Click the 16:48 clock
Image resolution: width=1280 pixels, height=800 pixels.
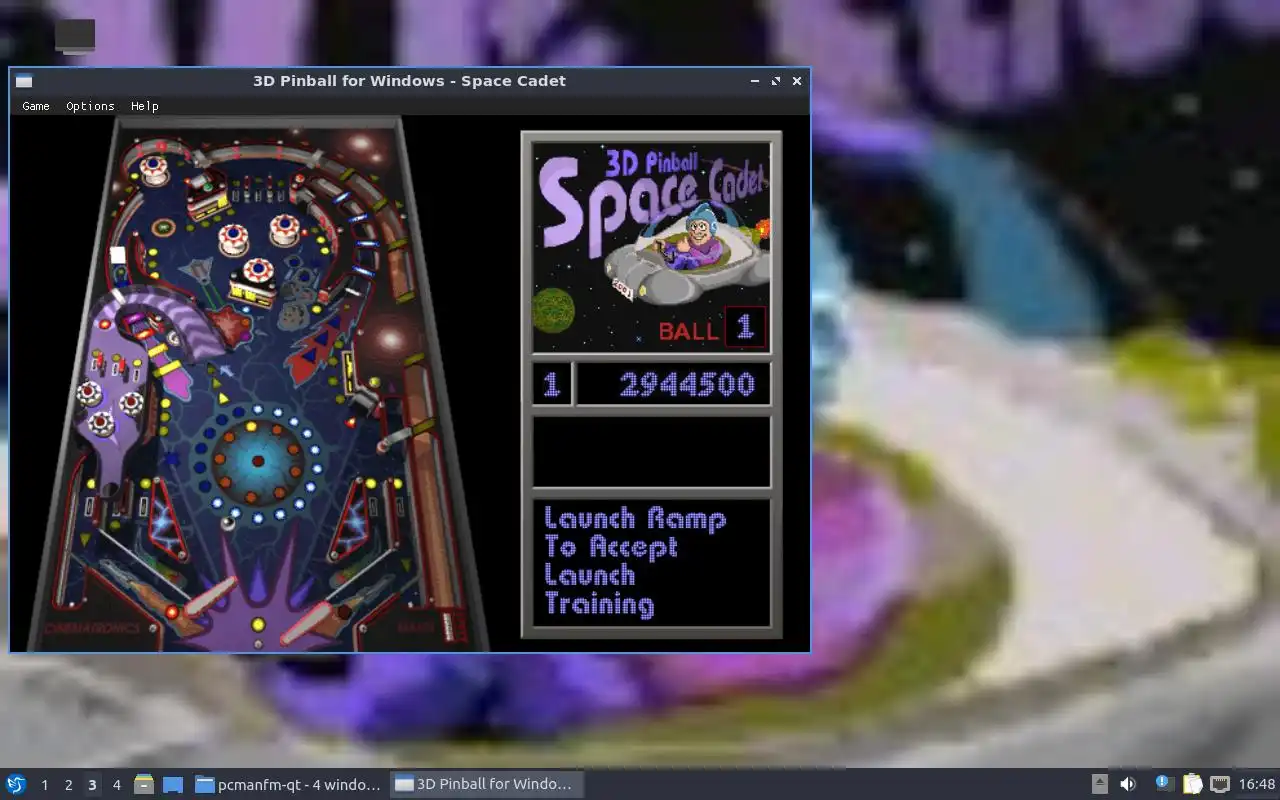point(1257,784)
